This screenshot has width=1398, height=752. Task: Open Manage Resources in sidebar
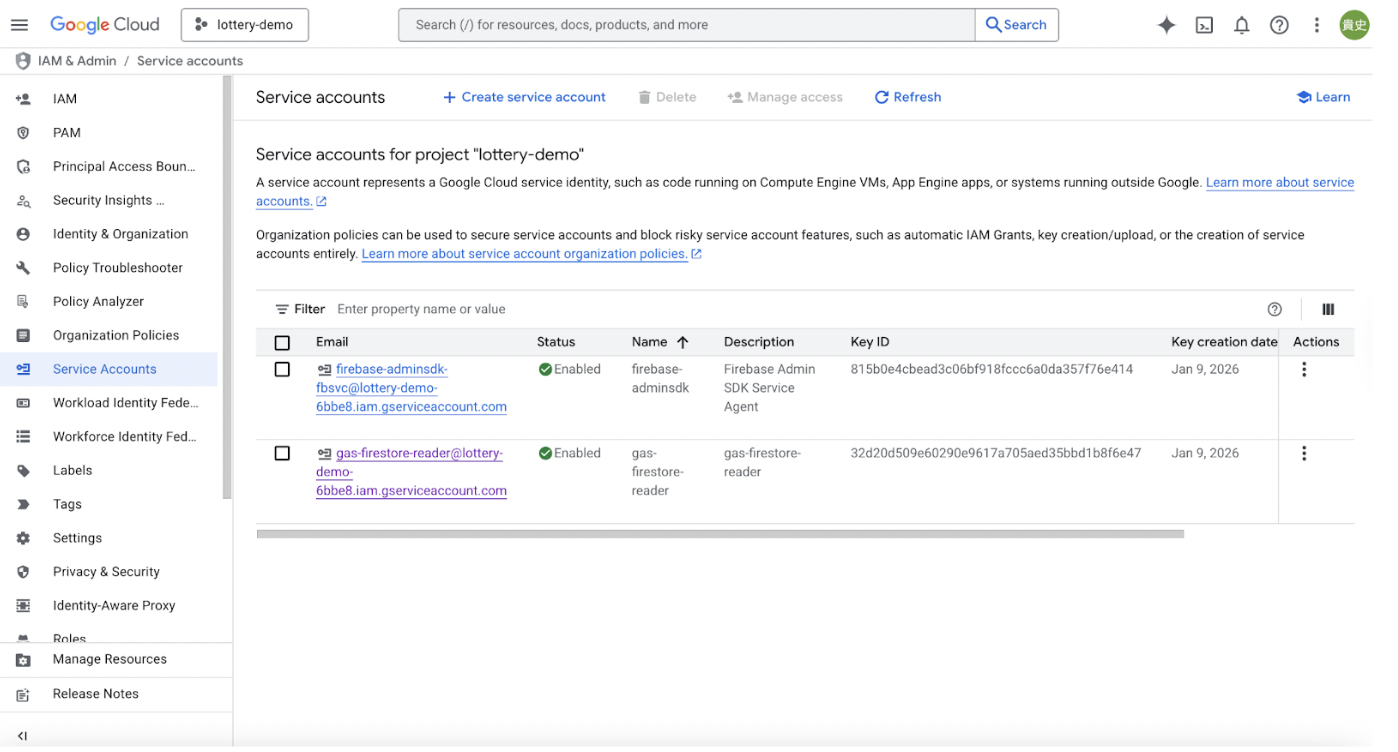(110, 660)
